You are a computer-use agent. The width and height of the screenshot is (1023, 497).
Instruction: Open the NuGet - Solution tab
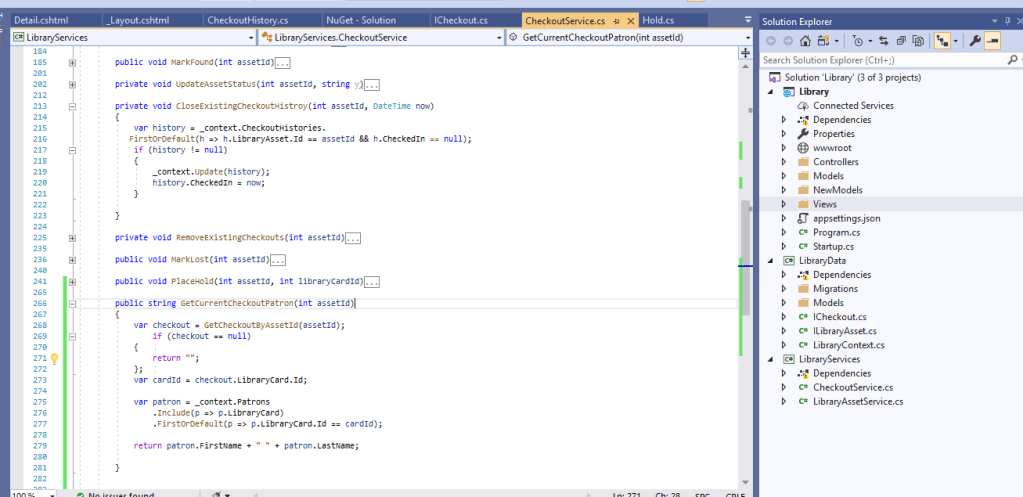(x=361, y=20)
